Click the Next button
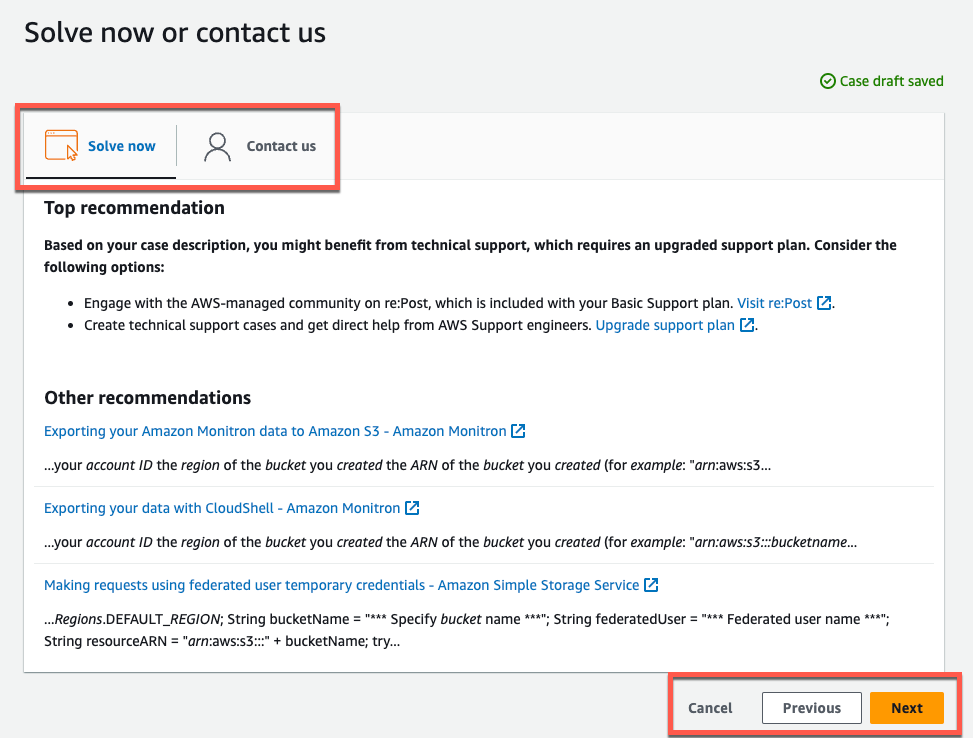973x738 pixels. [x=907, y=707]
